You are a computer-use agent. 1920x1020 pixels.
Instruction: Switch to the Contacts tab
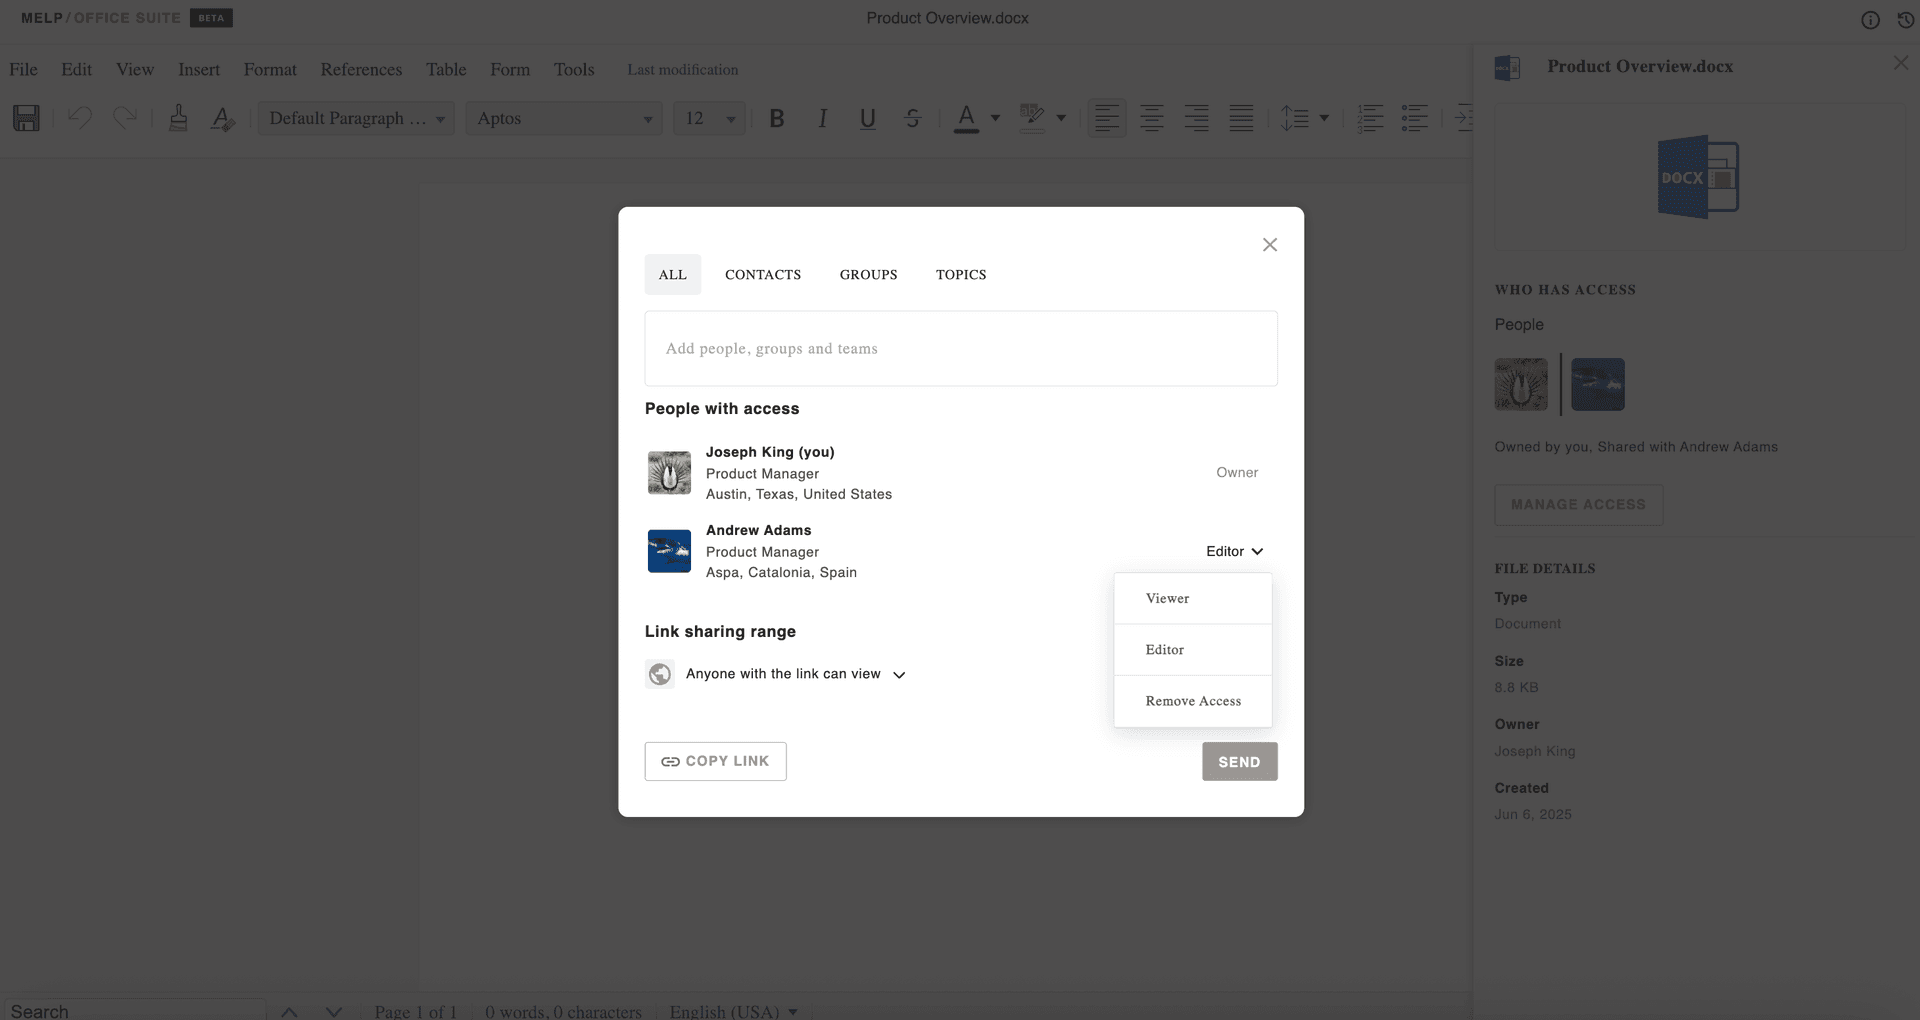click(x=763, y=274)
